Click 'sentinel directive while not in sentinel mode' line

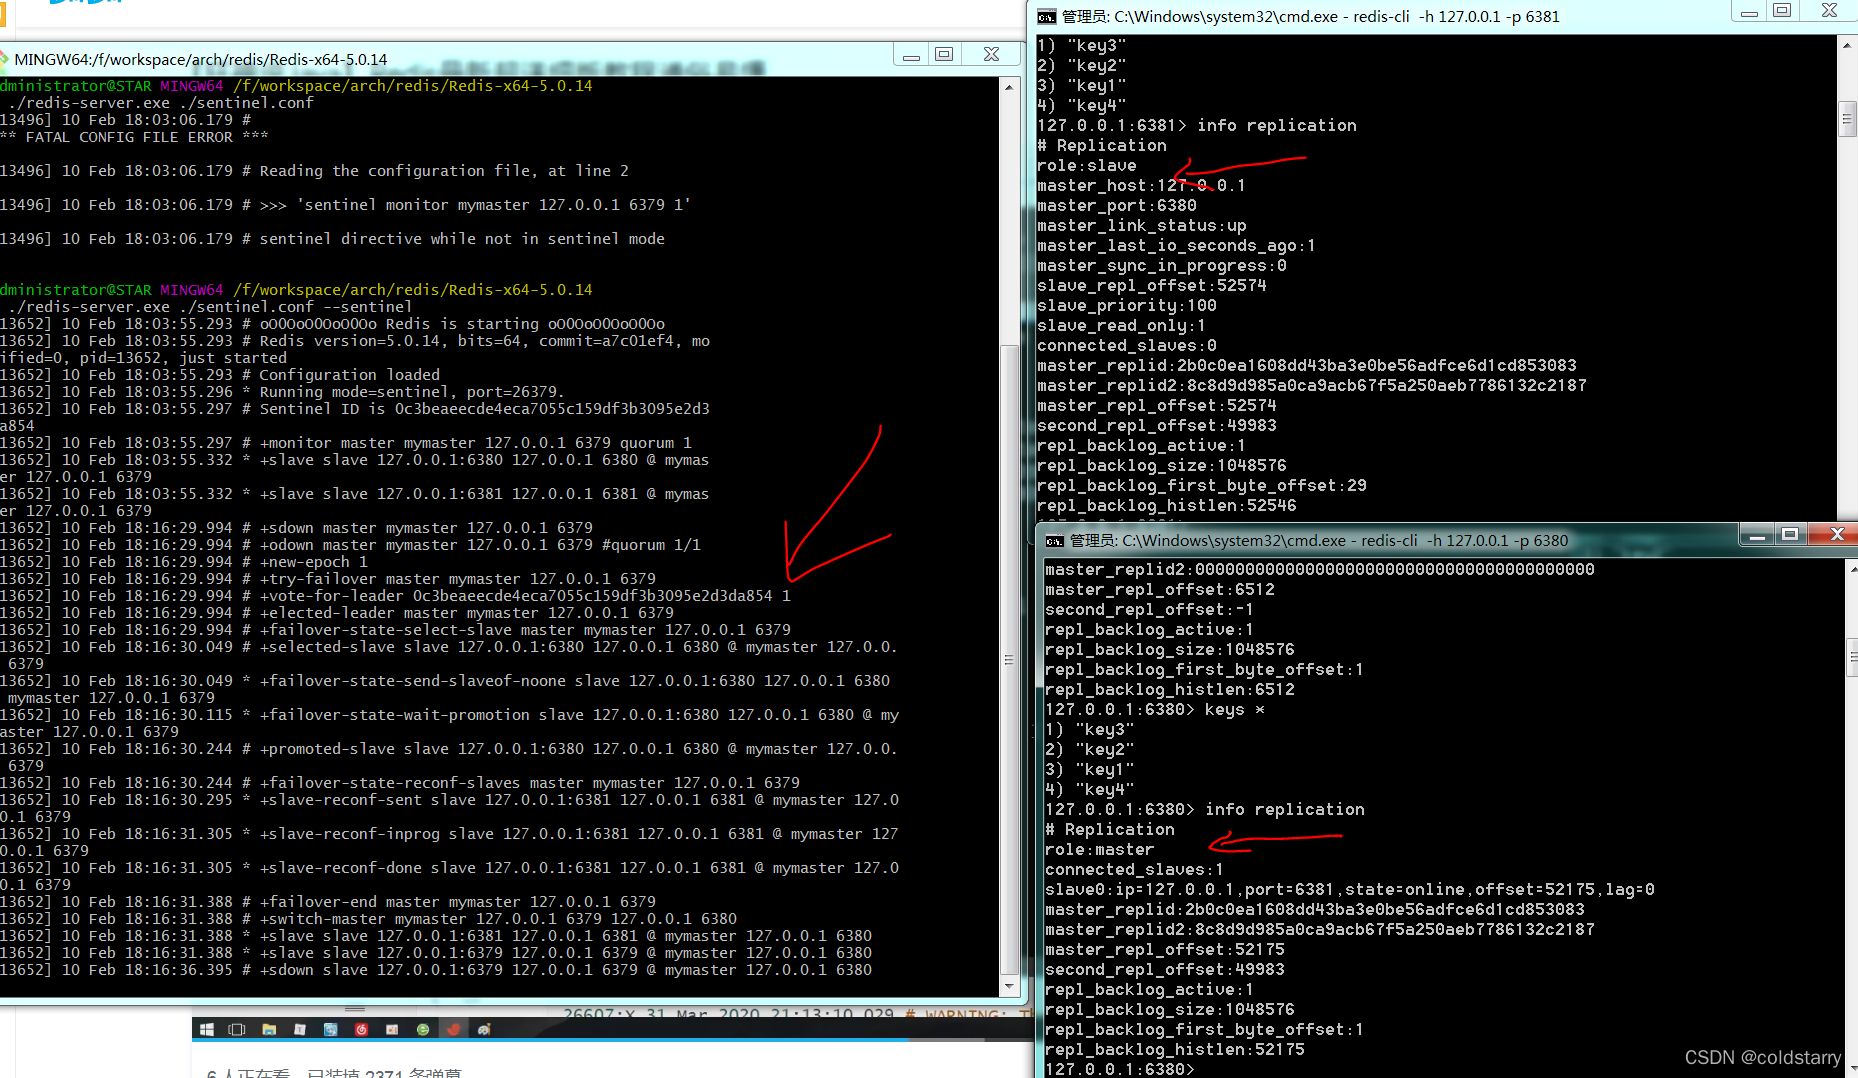pyautogui.click(x=462, y=239)
